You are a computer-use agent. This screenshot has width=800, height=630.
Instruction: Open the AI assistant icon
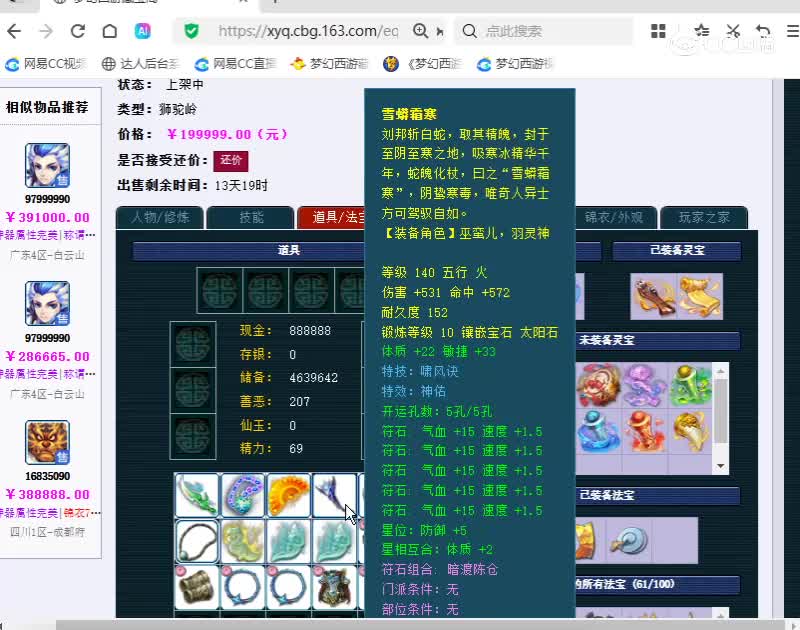coord(142,31)
